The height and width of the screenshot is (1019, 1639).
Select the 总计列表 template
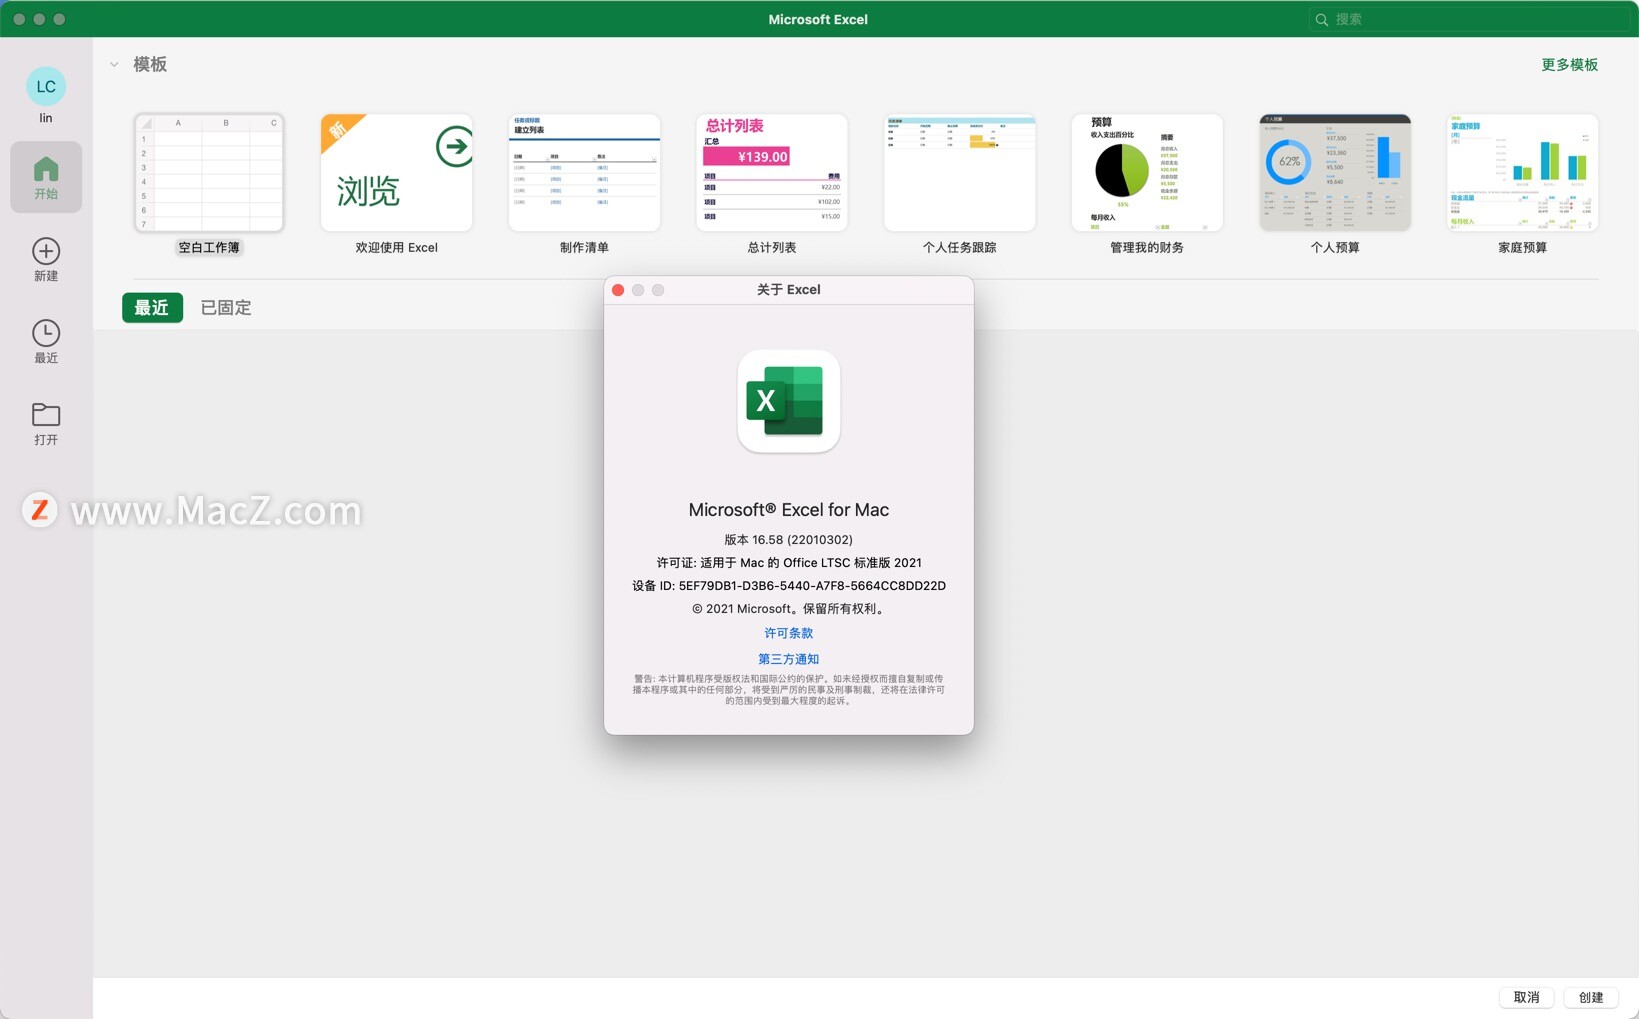pos(771,172)
